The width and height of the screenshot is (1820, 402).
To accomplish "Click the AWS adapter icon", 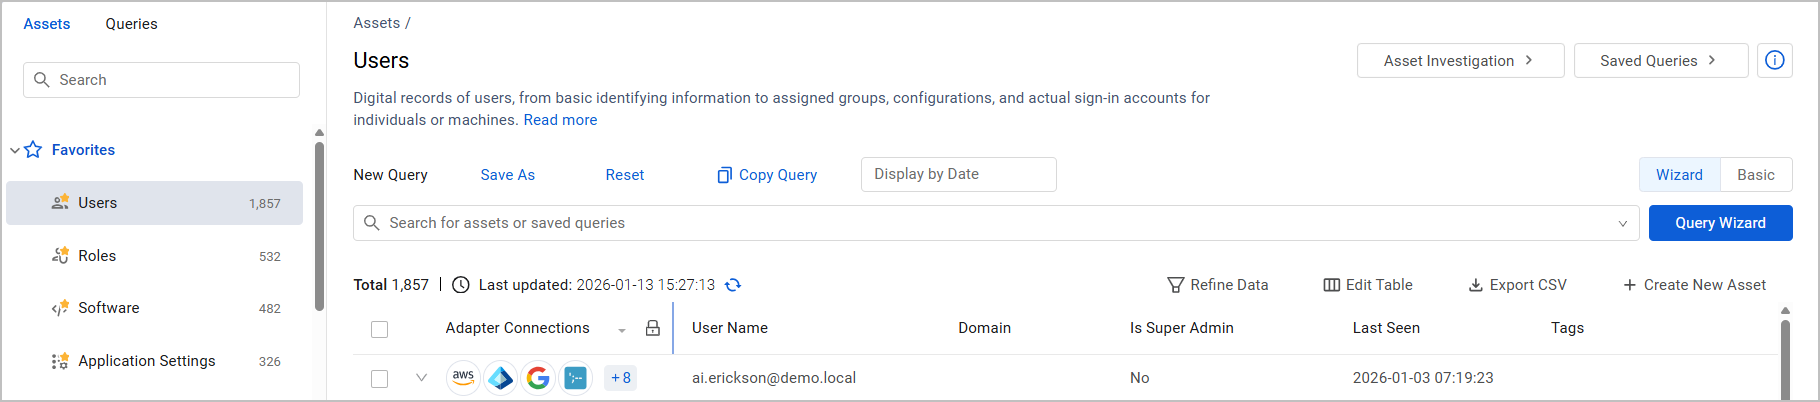I will [463, 378].
